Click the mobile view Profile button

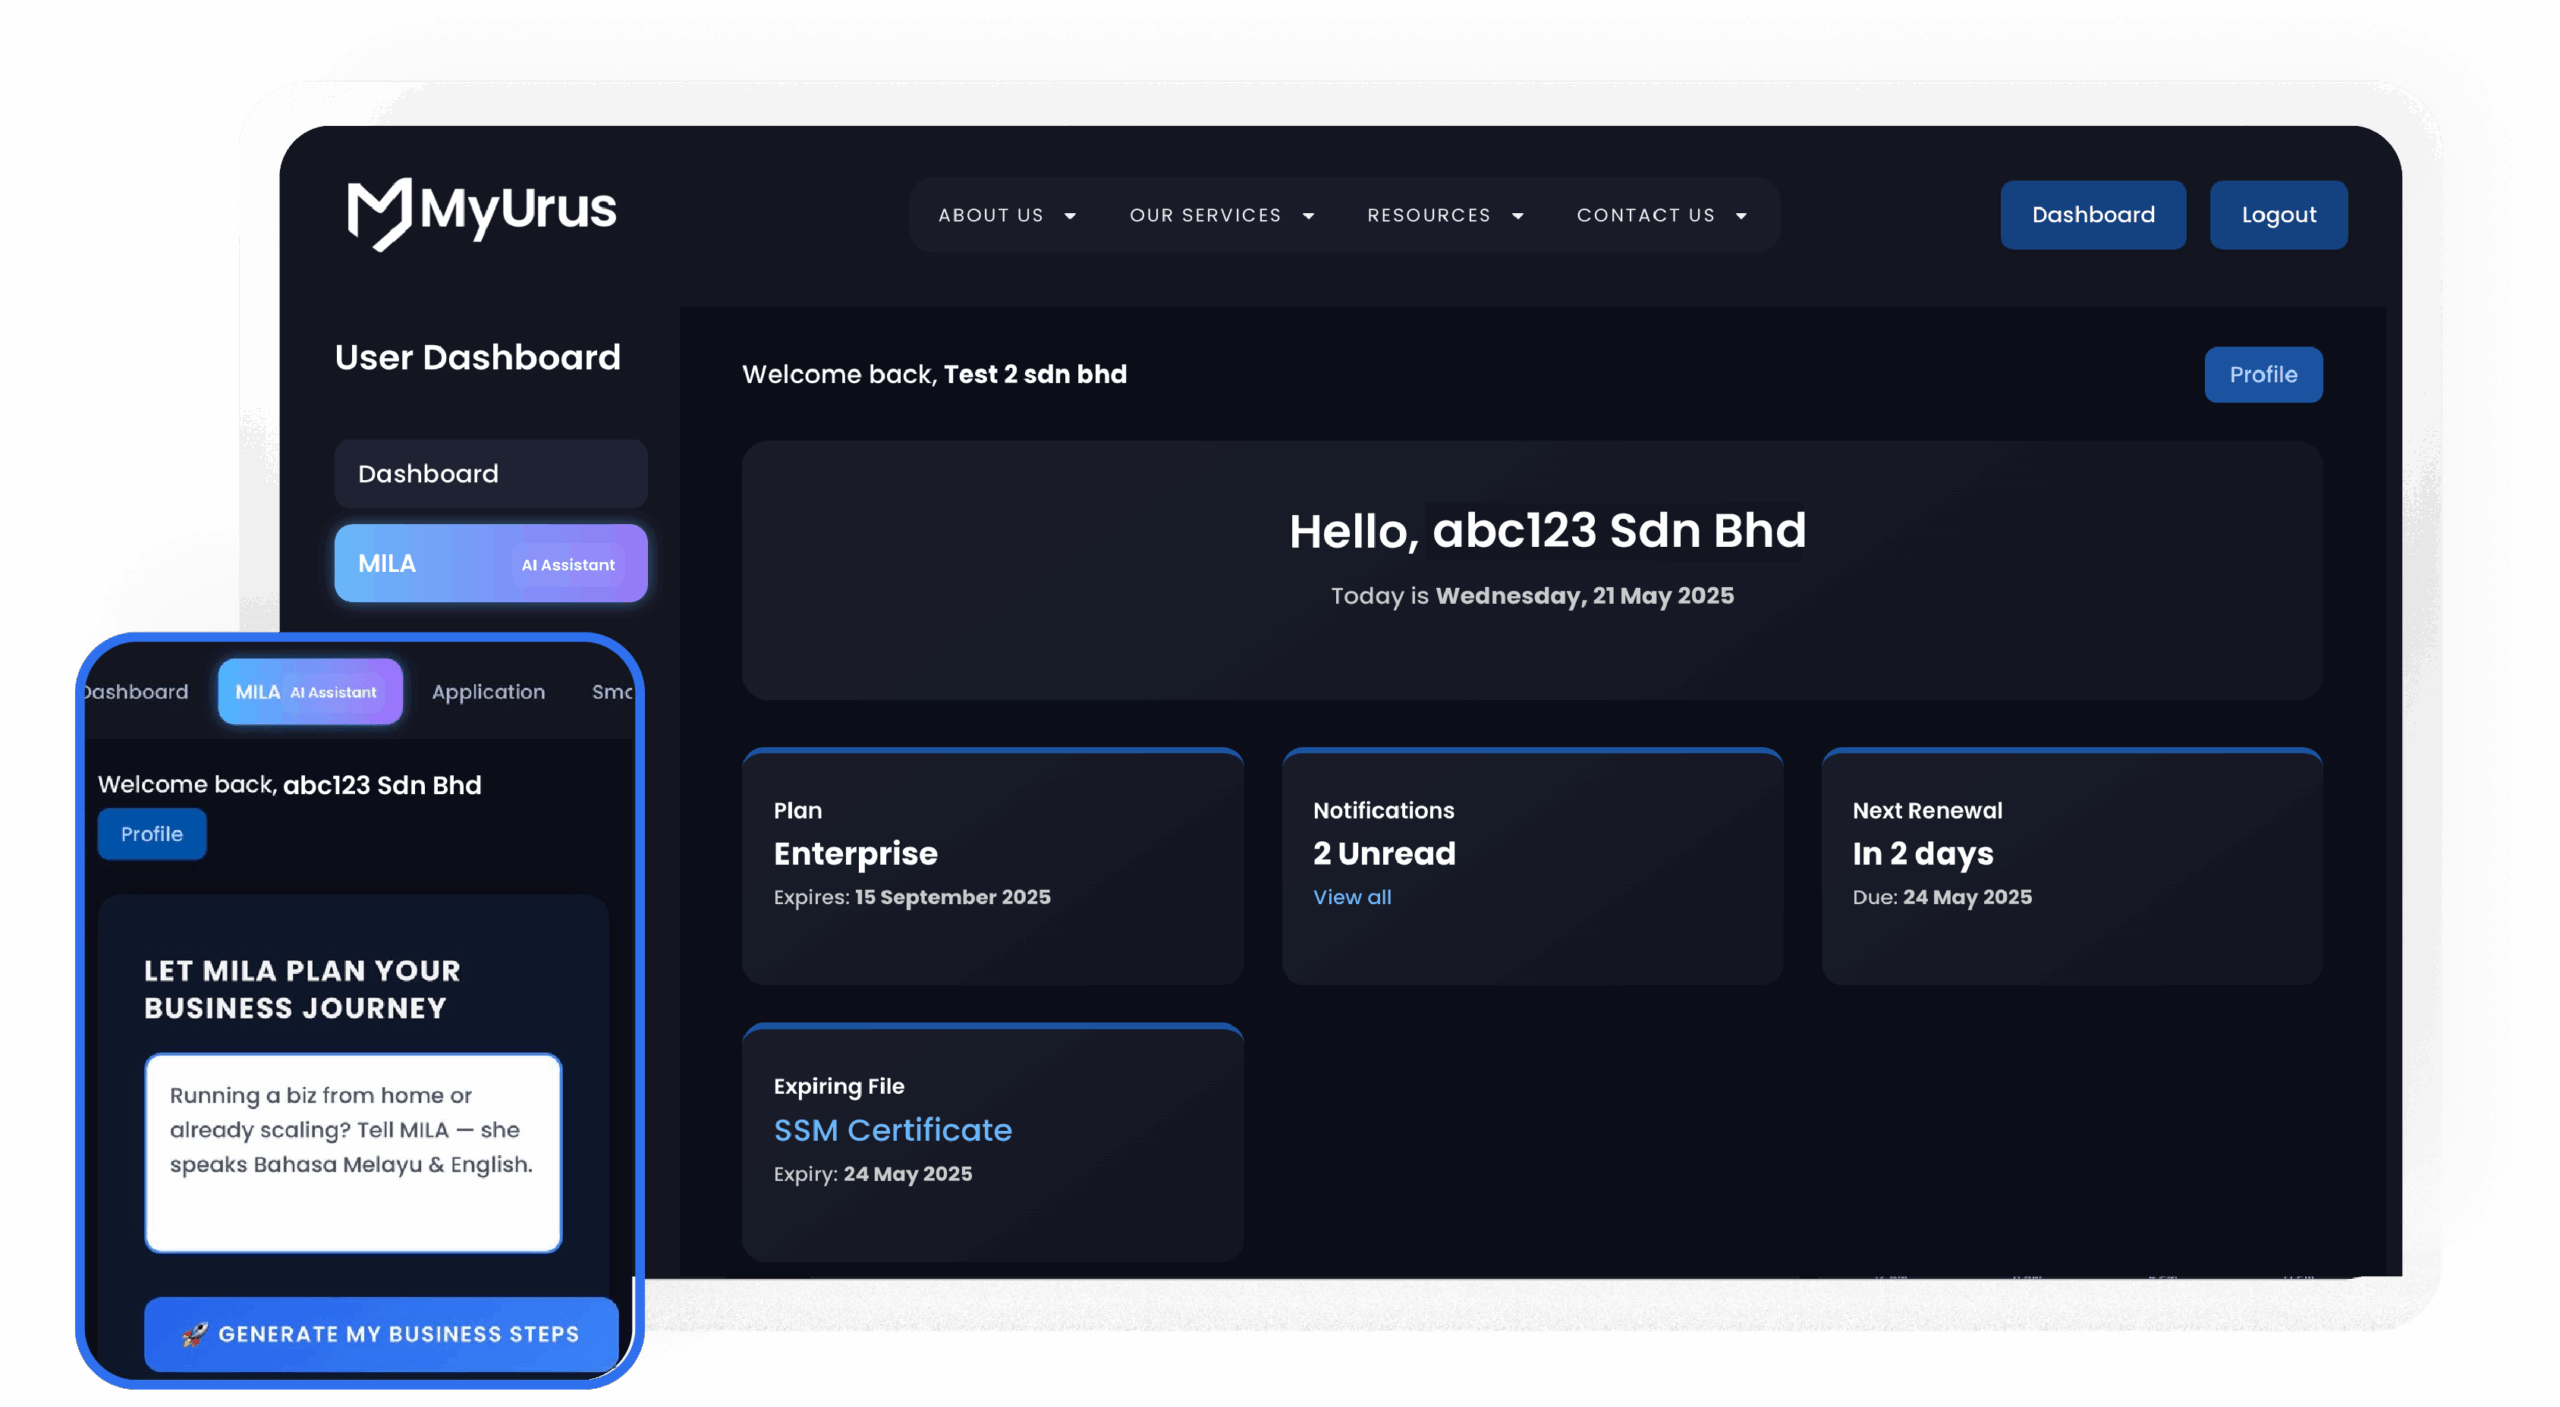click(152, 834)
